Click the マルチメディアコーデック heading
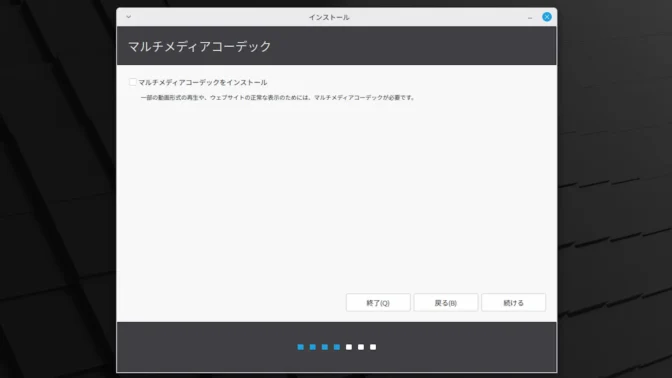The width and height of the screenshot is (672, 378). (200, 46)
